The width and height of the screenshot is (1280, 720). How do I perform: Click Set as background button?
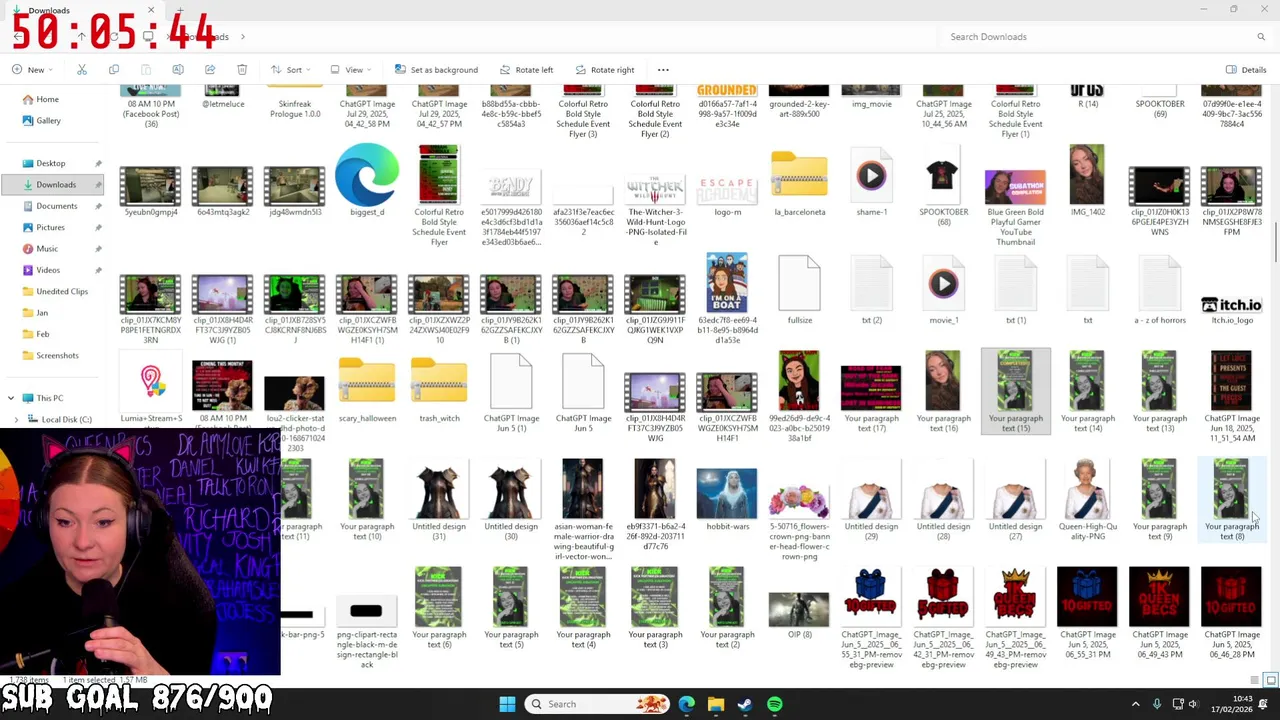(436, 70)
